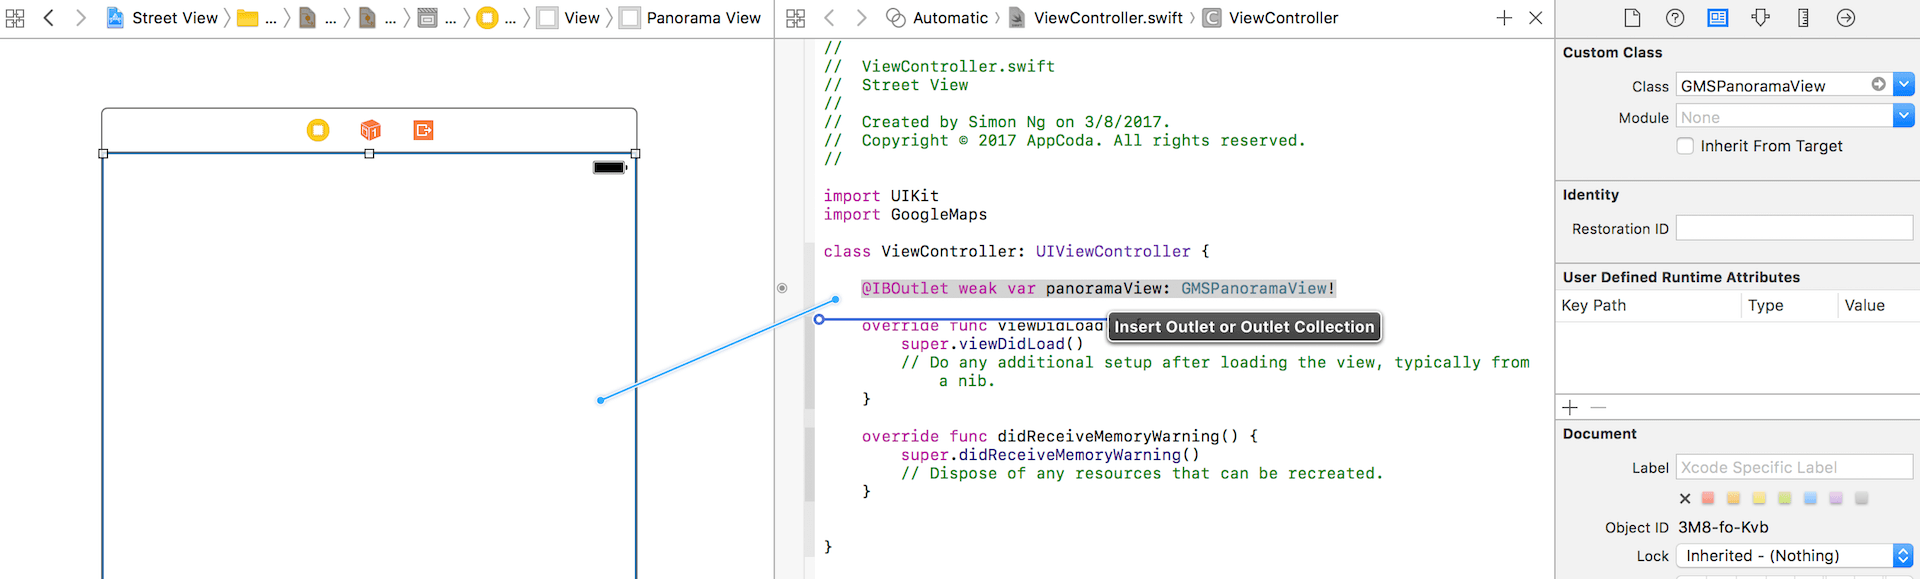Expand the Class dropdown list
Viewport: 1920px width, 579px height.
[1903, 86]
